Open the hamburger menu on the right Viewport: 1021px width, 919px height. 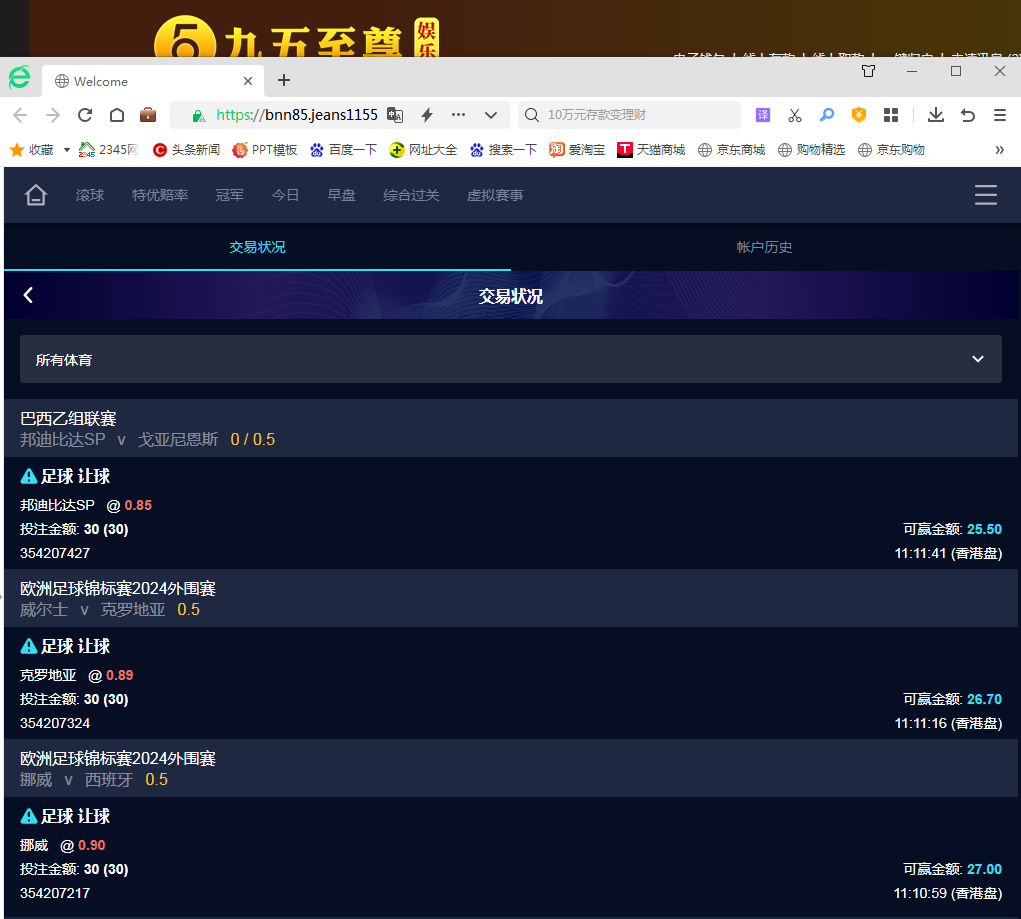(x=985, y=195)
